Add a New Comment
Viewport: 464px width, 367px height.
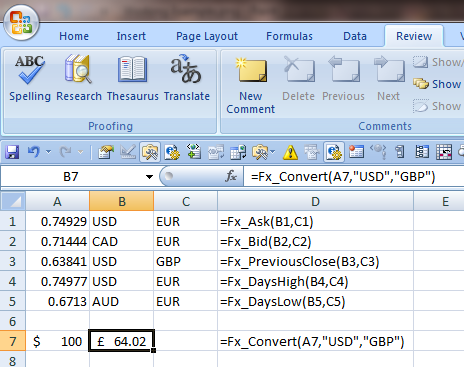point(251,85)
